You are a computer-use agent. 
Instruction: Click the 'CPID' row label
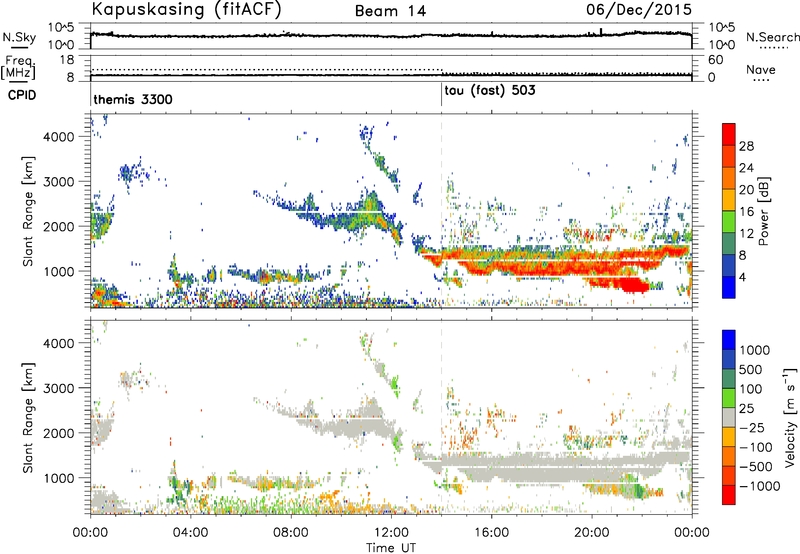22,95
